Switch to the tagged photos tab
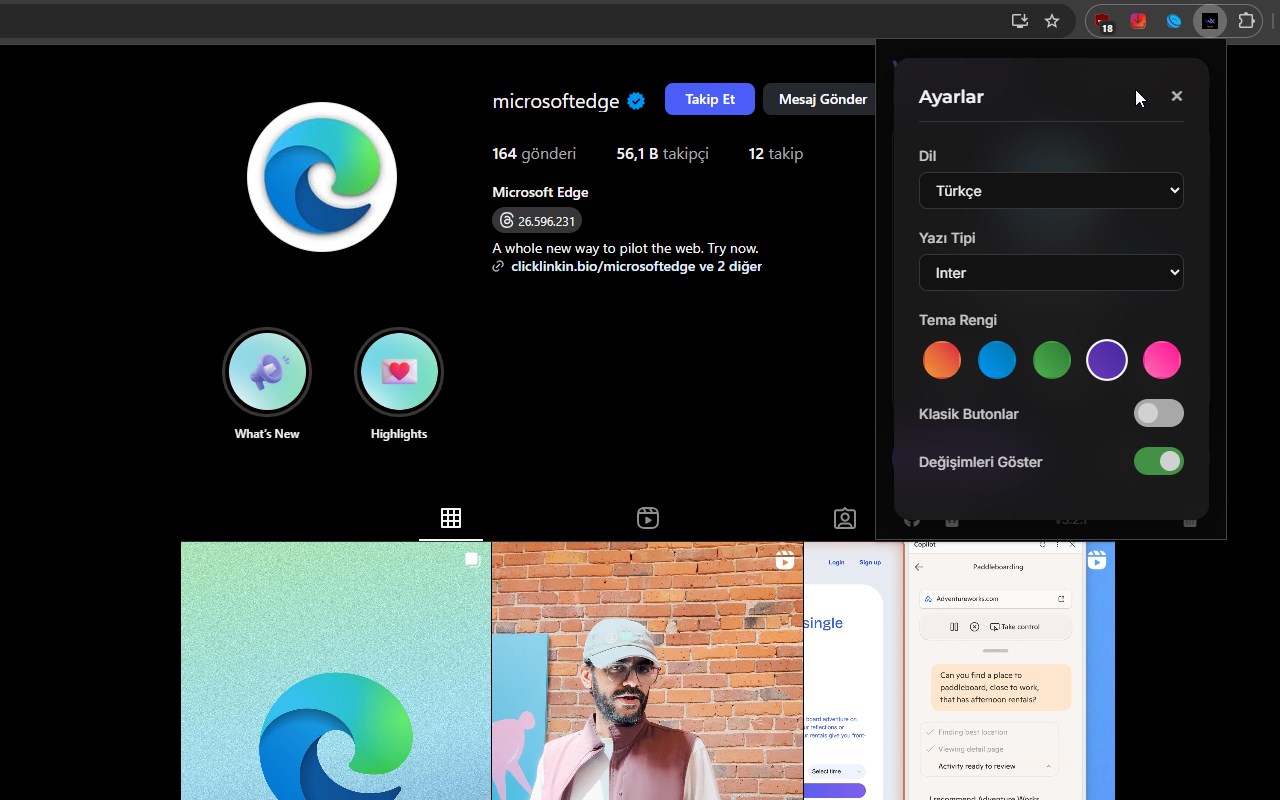1280x800 pixels. coord(845,518)
